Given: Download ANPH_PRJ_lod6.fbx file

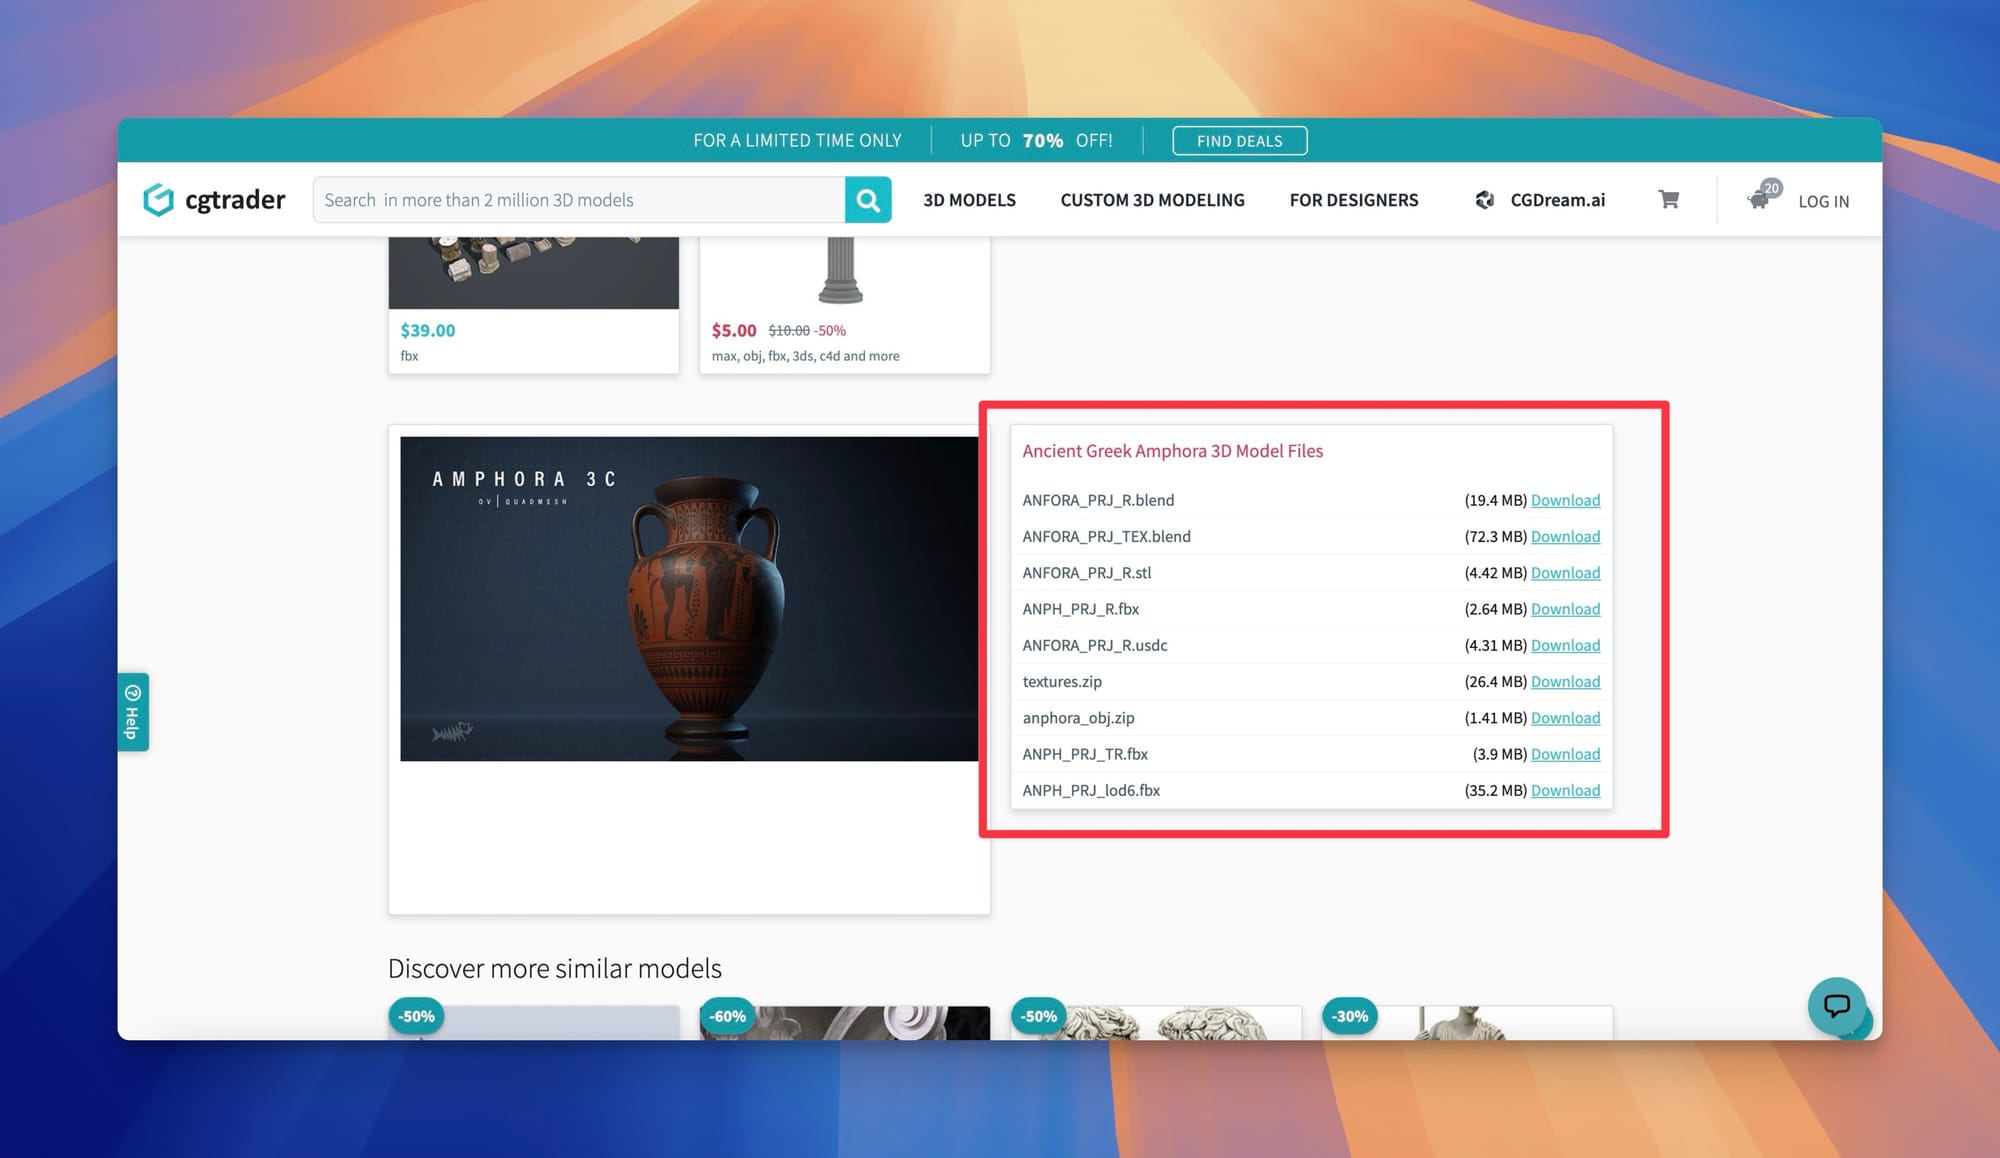Looking at the screenshot, I should click(1565, 791).
